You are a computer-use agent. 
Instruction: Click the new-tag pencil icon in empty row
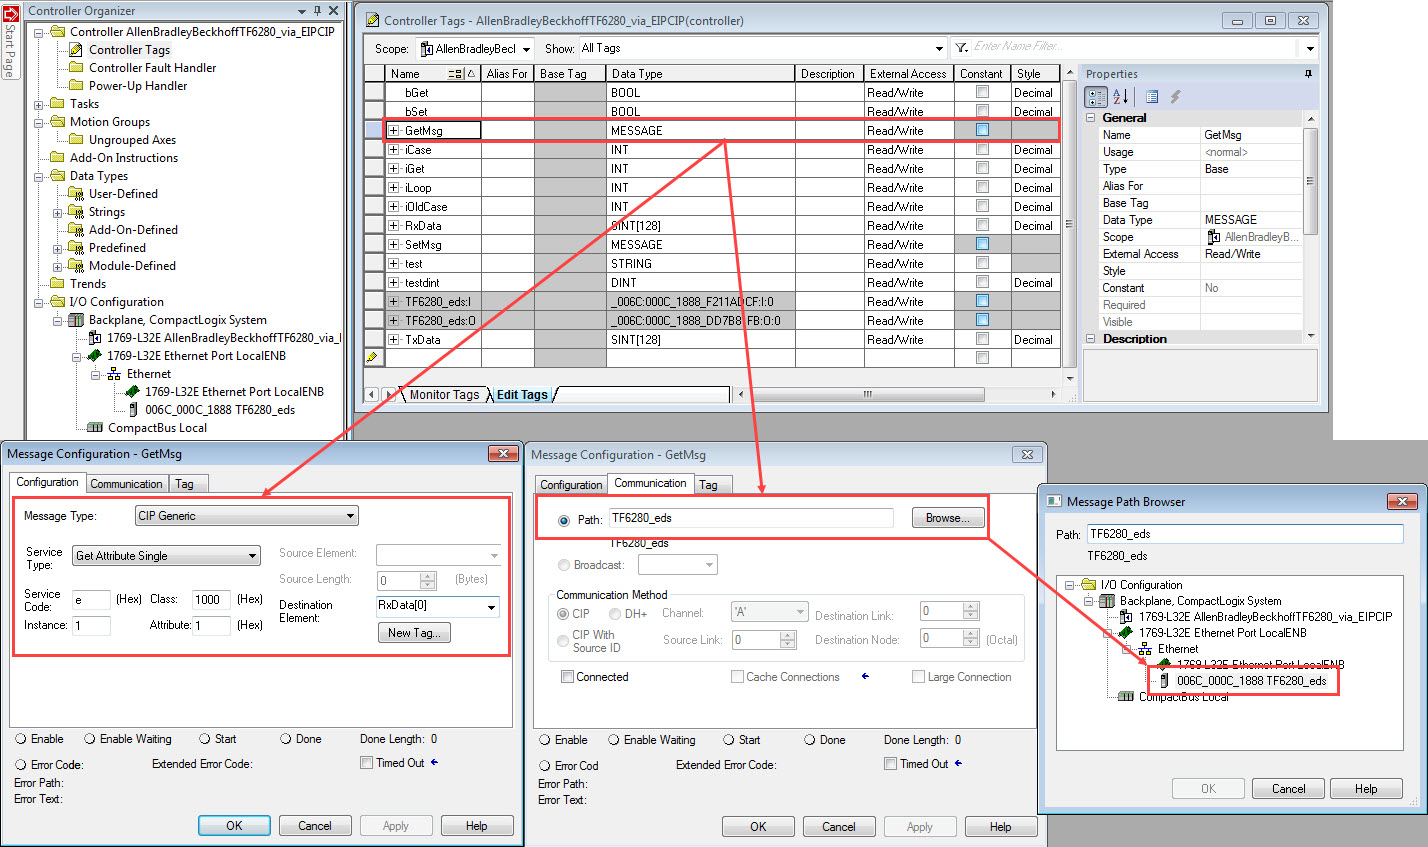pos(372,358)
